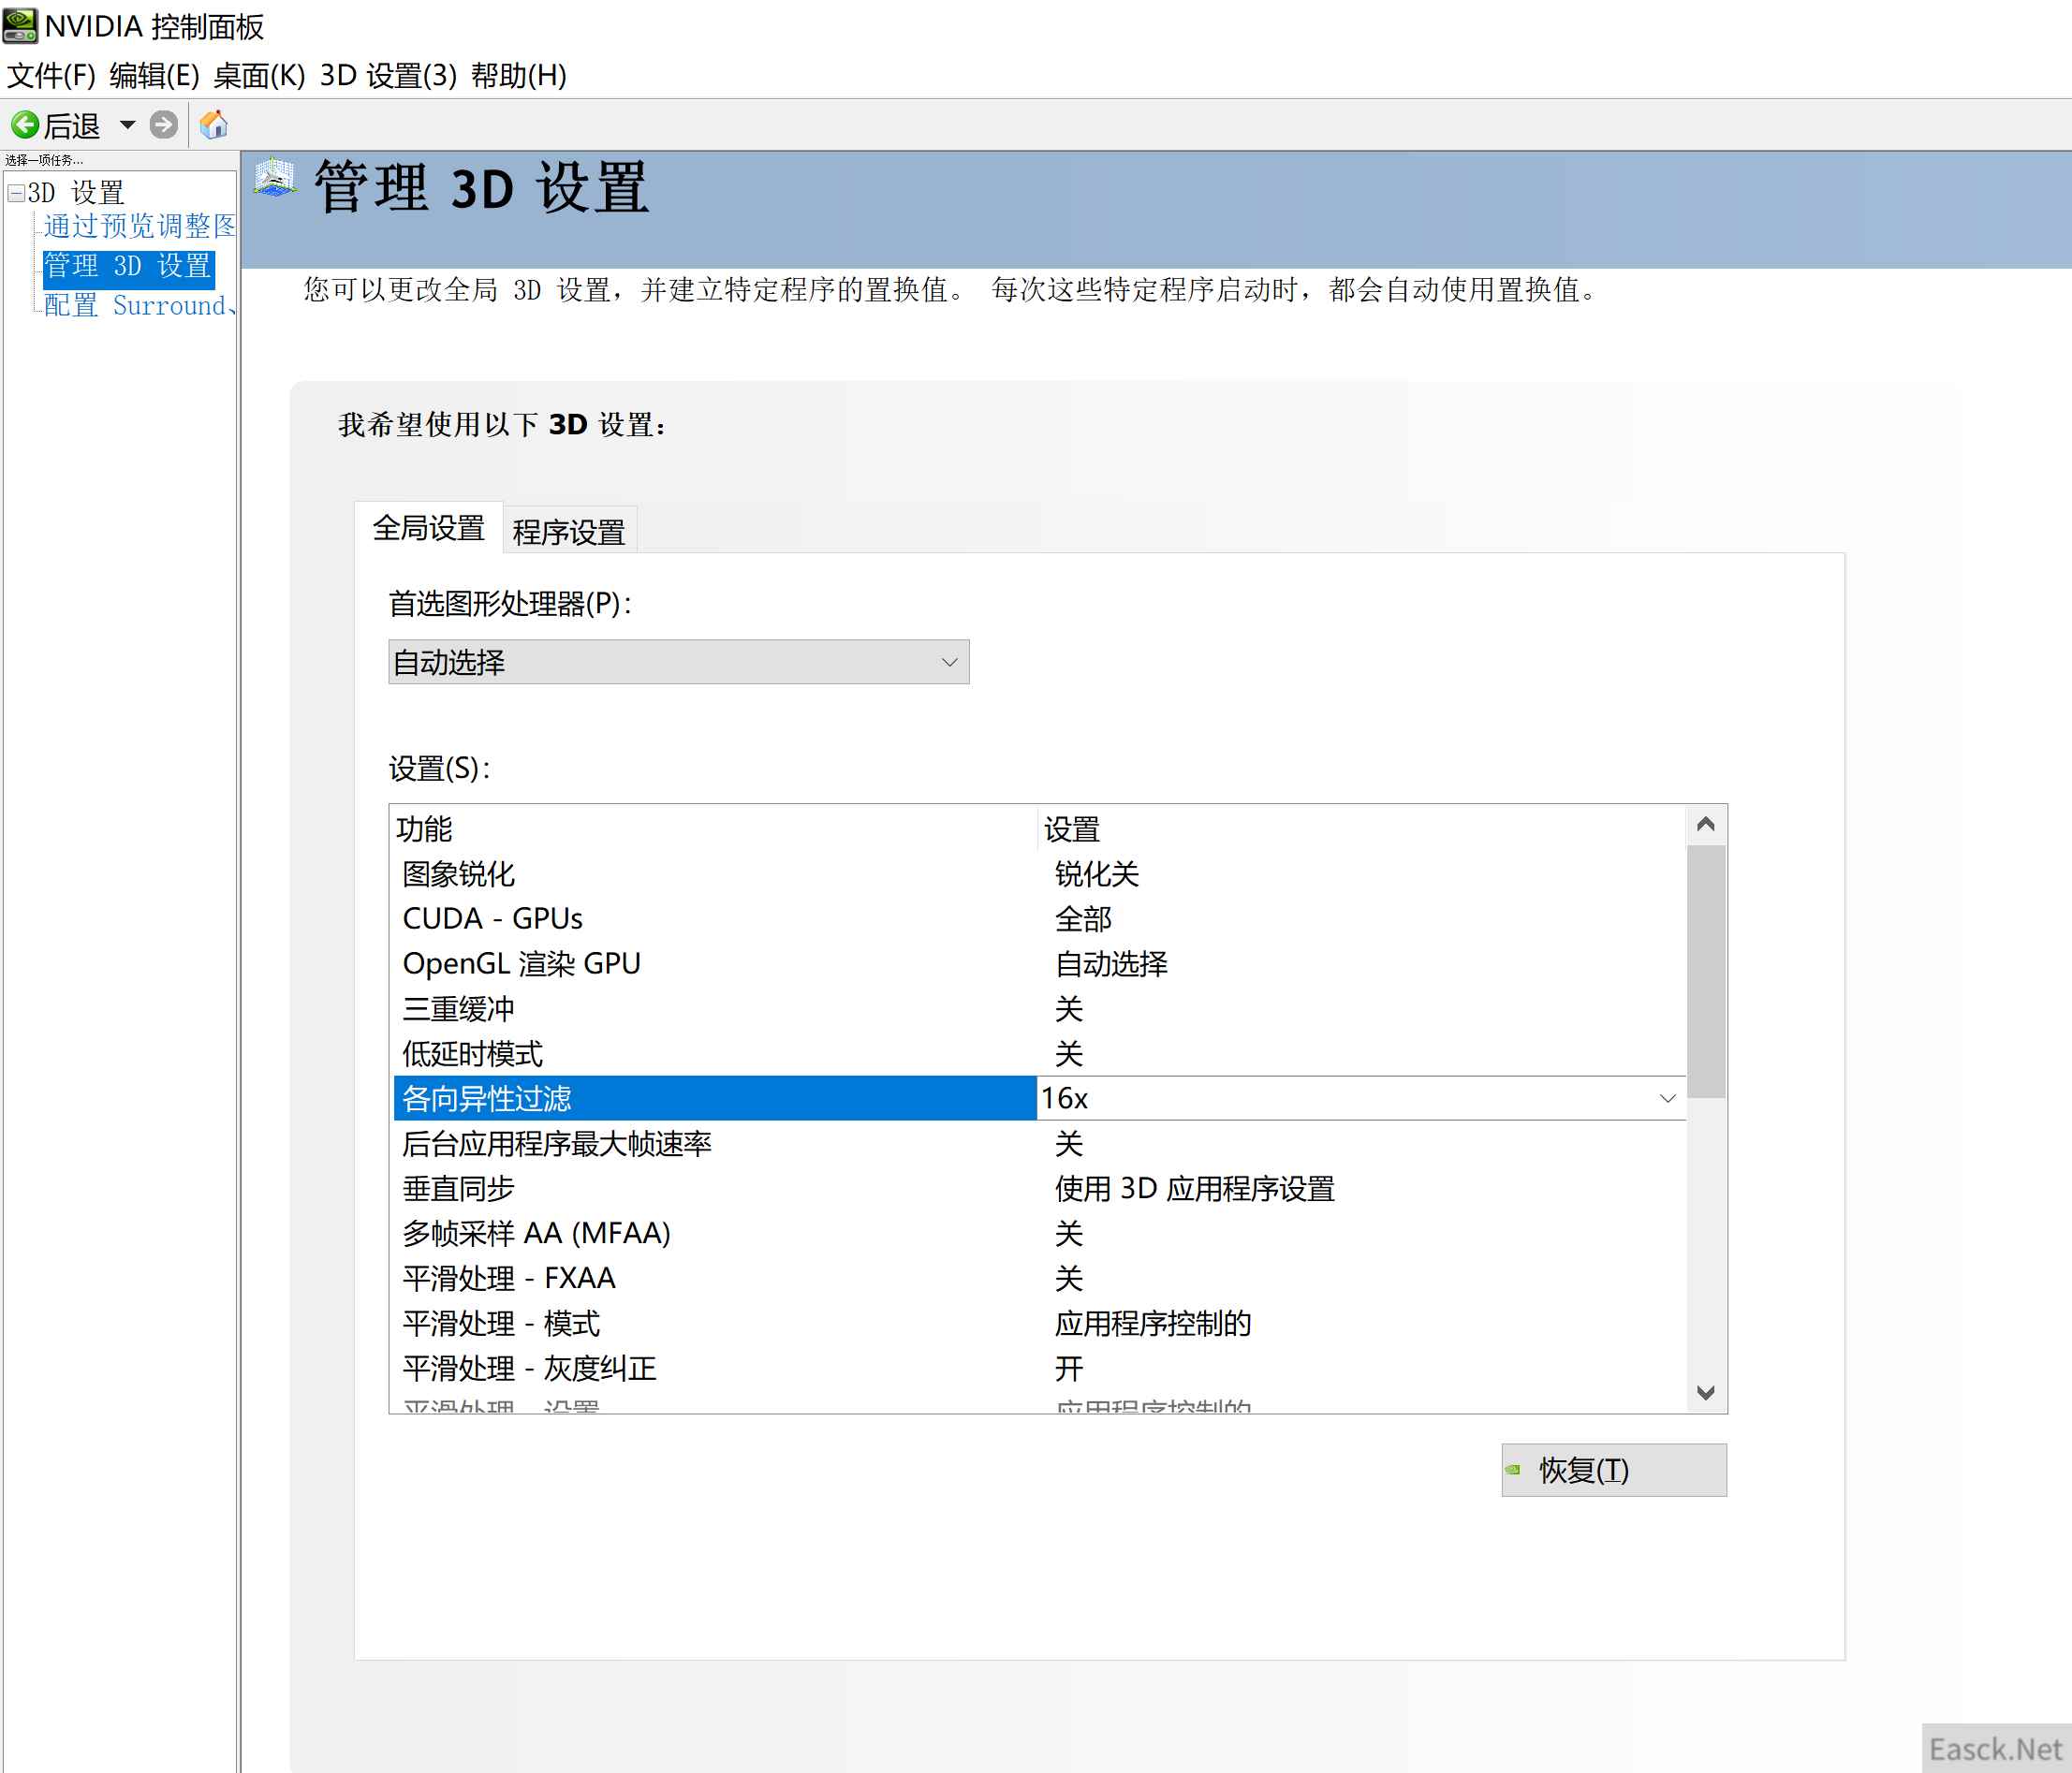
Task: Select 通过预览调整图像设置 in the tree
Action: (139, 226)
